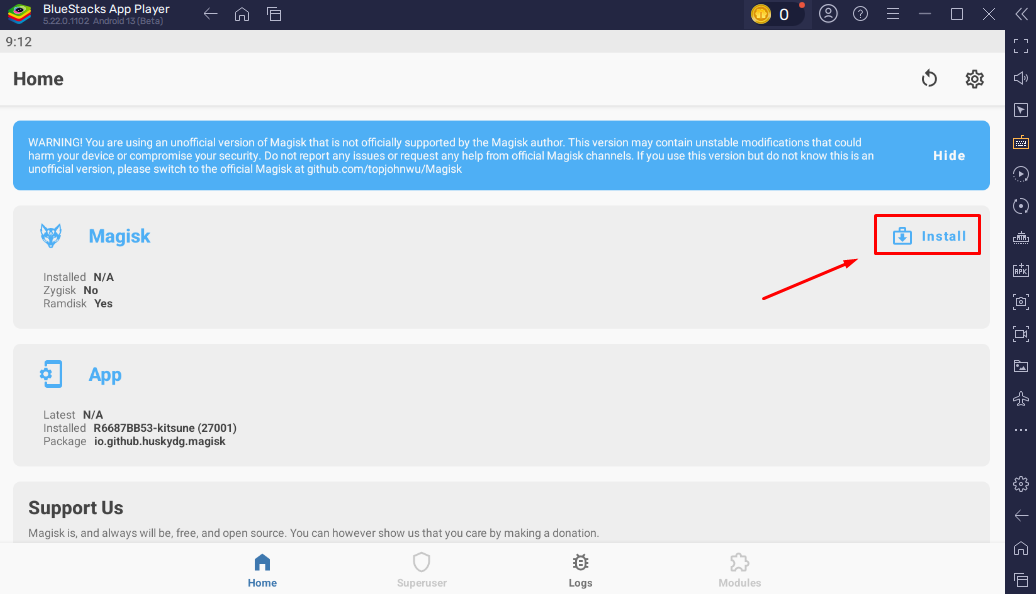Show more sidebar tools via three dots
The height and width of the screenshot is (594, 1036).
[1021, 430]
